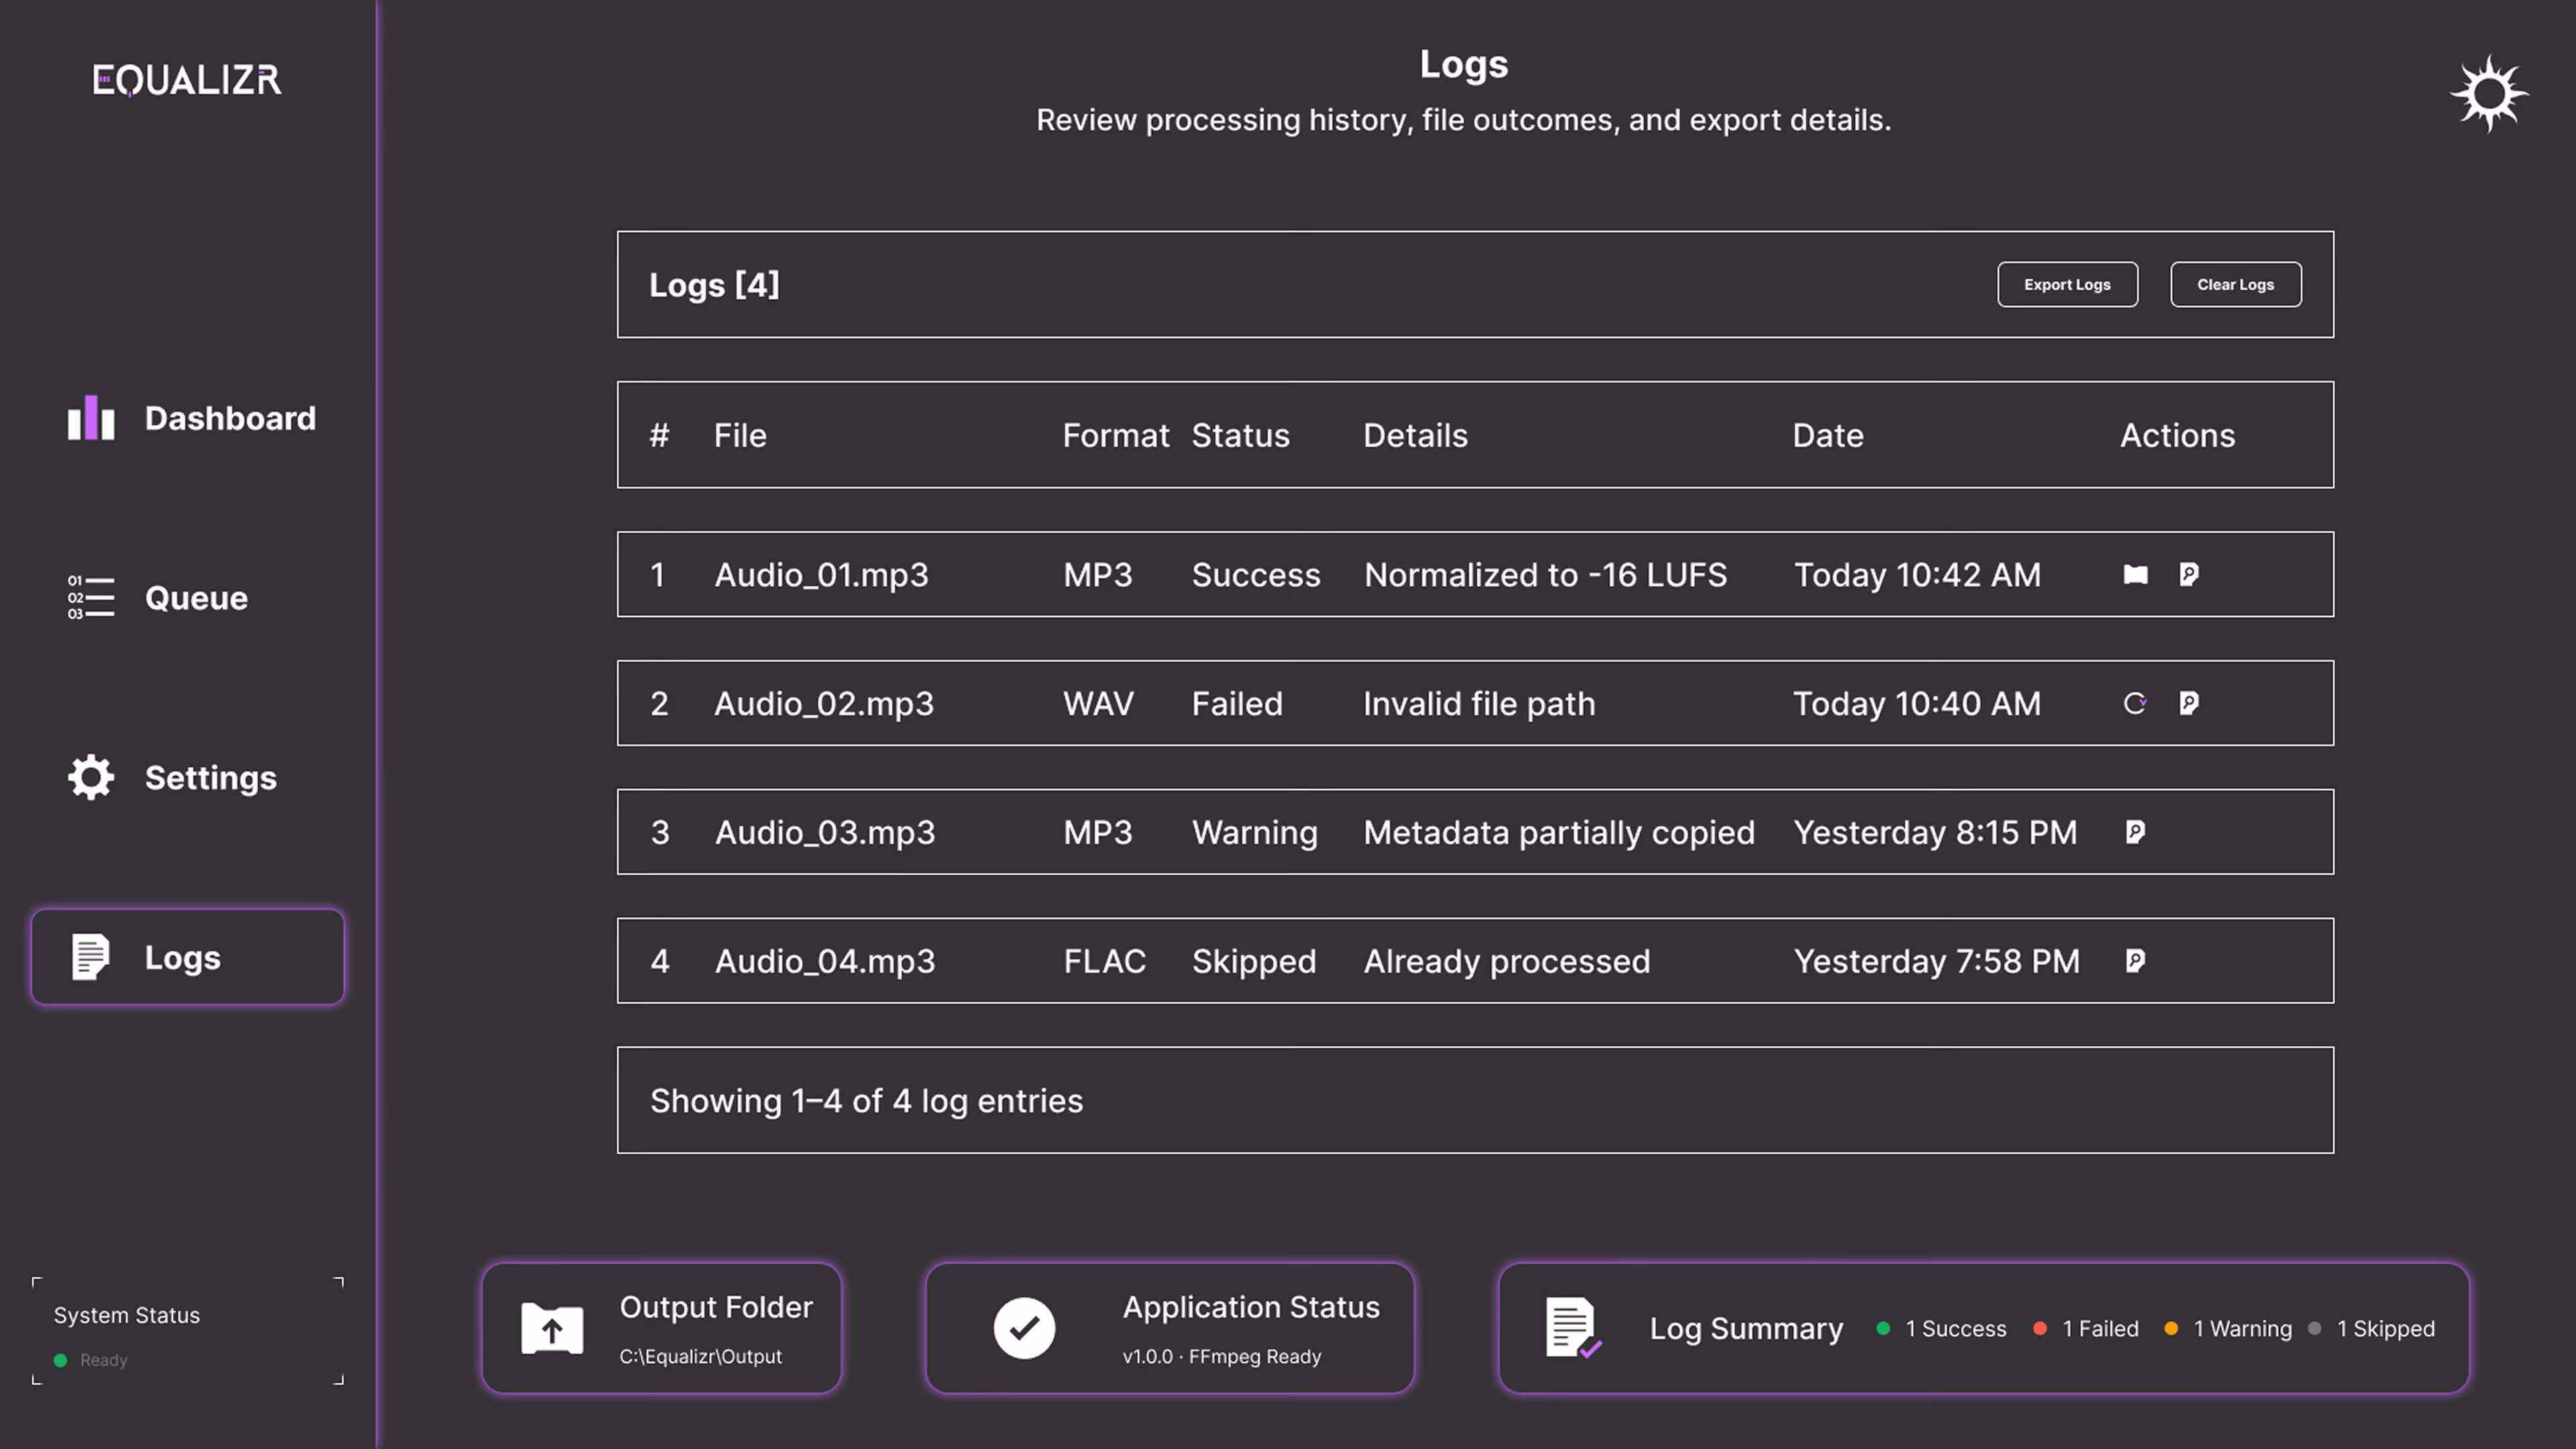This screenshot has height=1449, width=2576.
Task: View log details for Audio_04.mp3
Action: click(2135, 961)
